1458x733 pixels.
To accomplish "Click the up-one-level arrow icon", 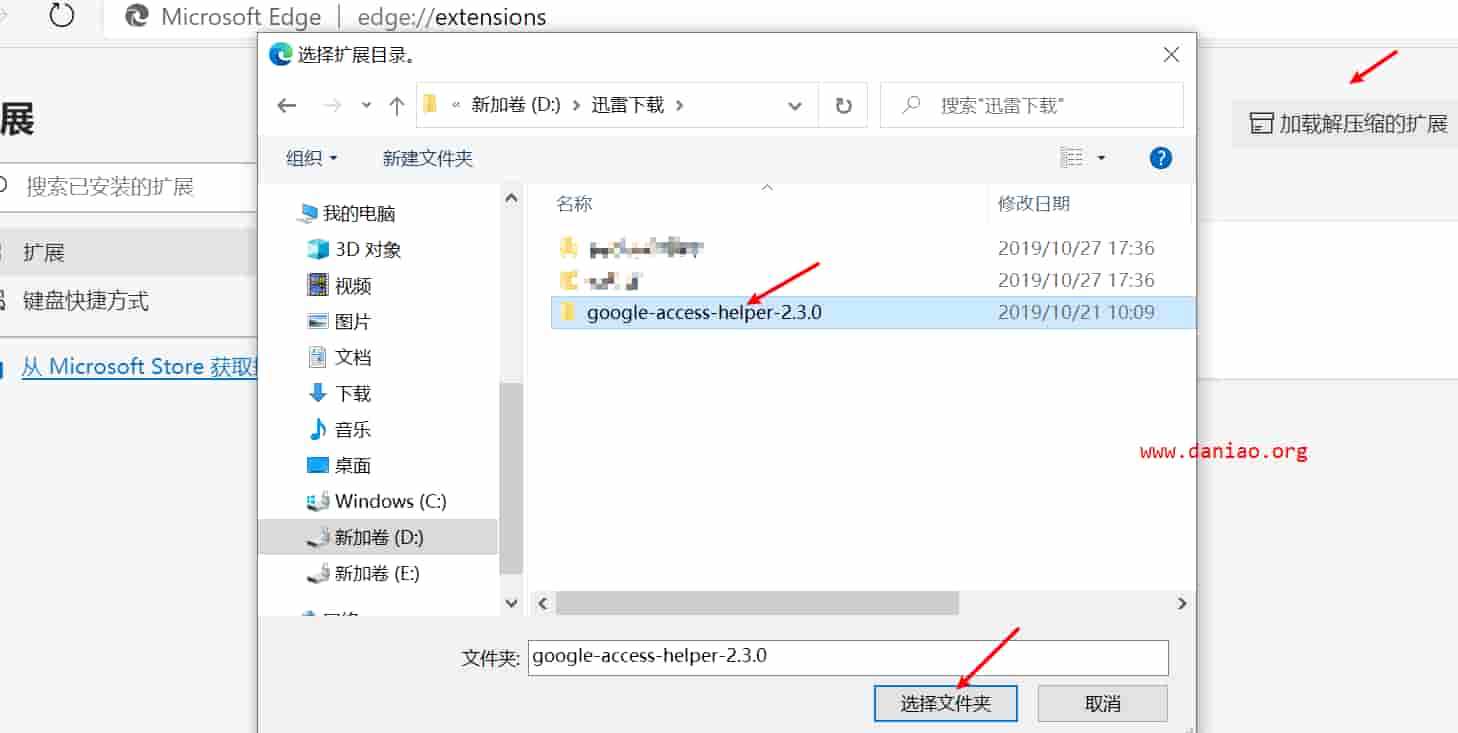I will pyautogui.click(x=397, y=106).
